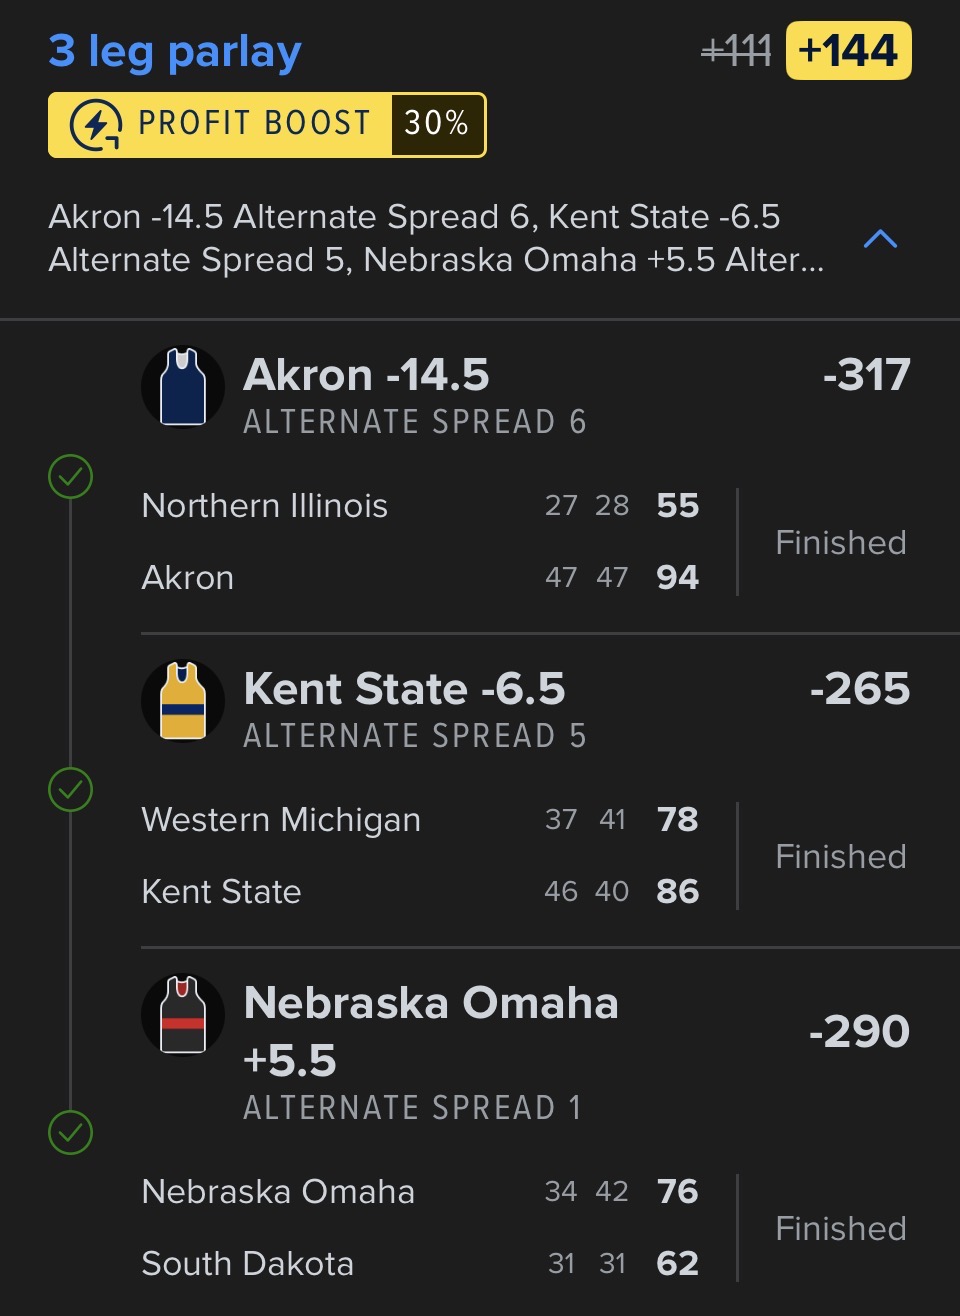960x1316 pixels.
Task: Tap the green checkmark for Kent State leg
Action: point(71,790)
